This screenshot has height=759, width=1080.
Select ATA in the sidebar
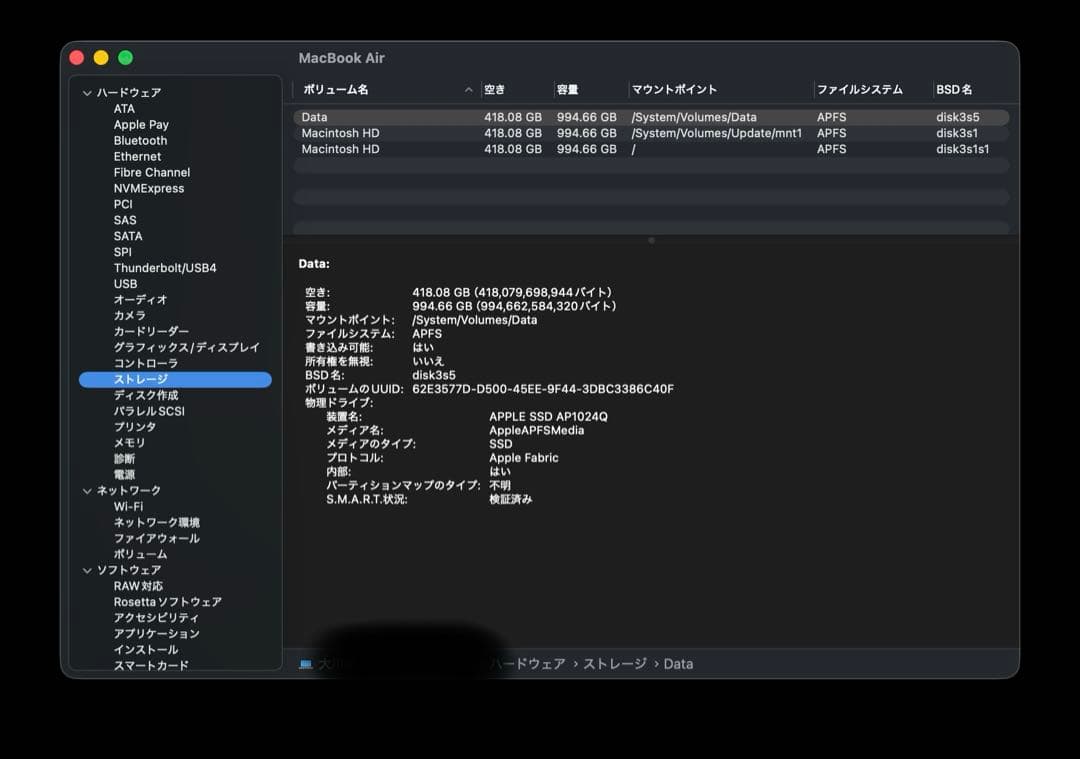pyautogui.click(x=124, y=109)
